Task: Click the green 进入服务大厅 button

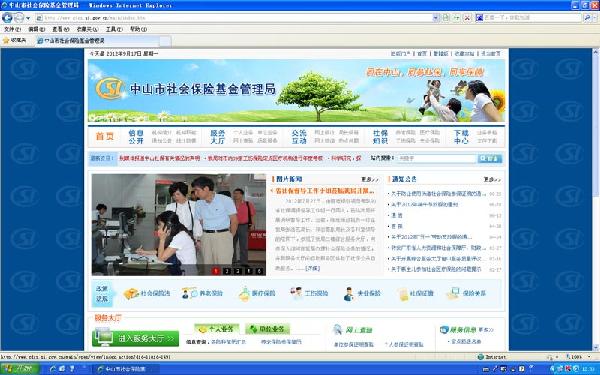Action: tap(135, 339)
